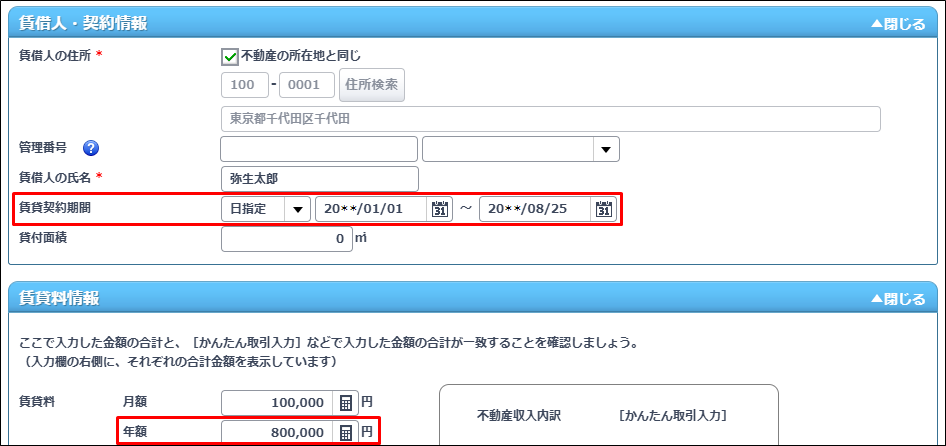
Task: Click the second postal code field showing 0001
Action: click(306, 85)
